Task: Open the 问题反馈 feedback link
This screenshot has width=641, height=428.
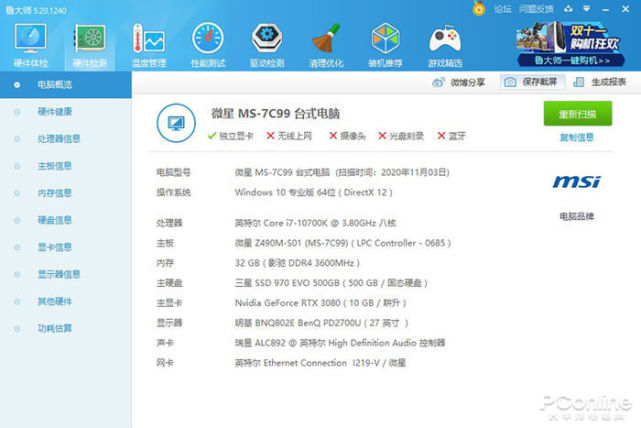Action: [536, 9]
